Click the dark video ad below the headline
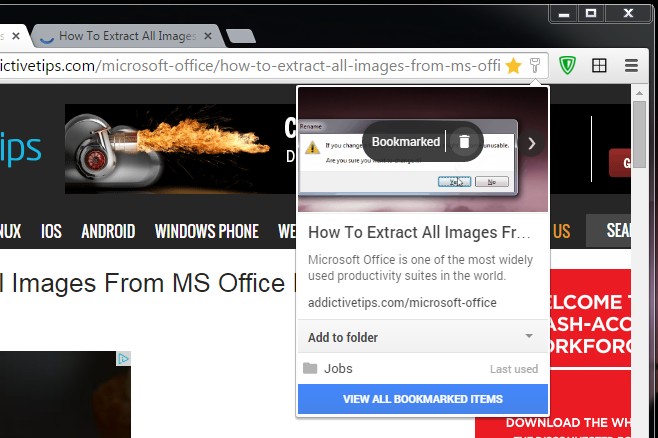Viewport: 658px width, 438px height. pos(65,395)
